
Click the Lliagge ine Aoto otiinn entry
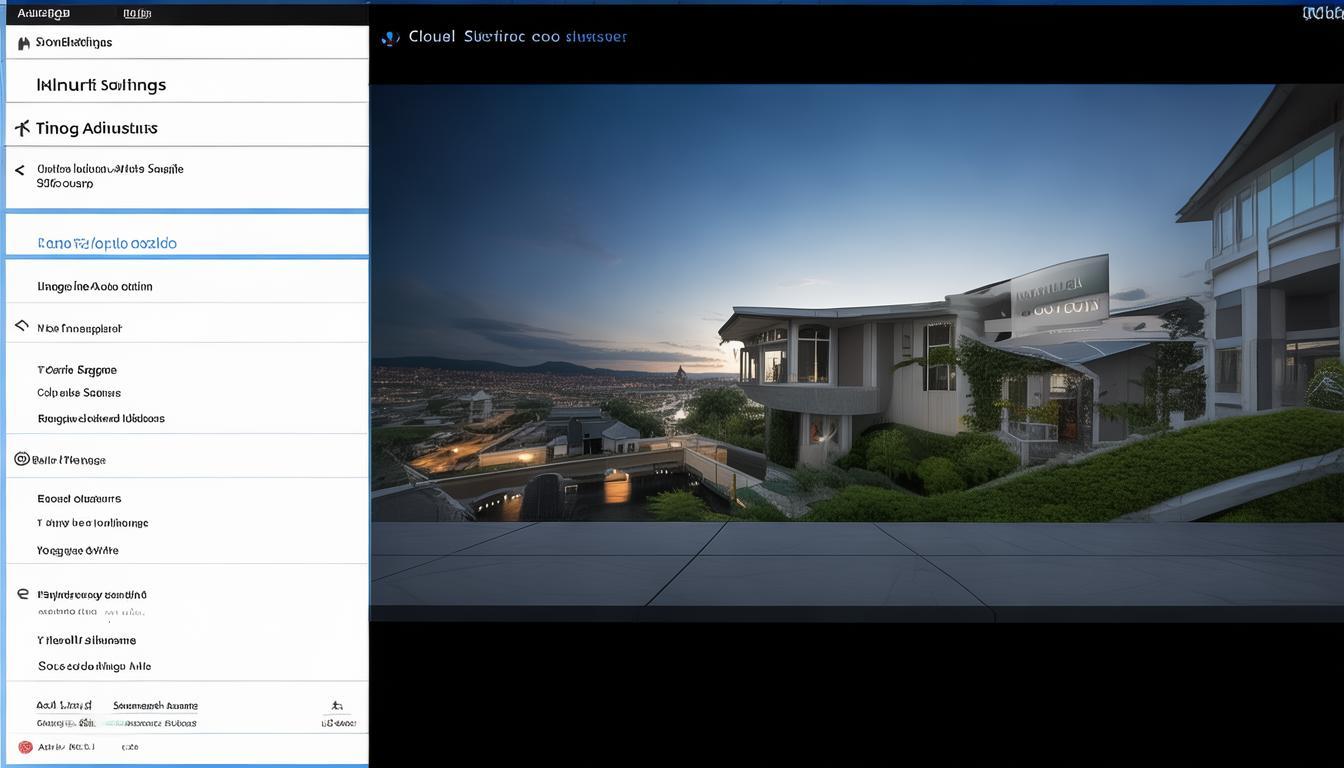point(95,286)
